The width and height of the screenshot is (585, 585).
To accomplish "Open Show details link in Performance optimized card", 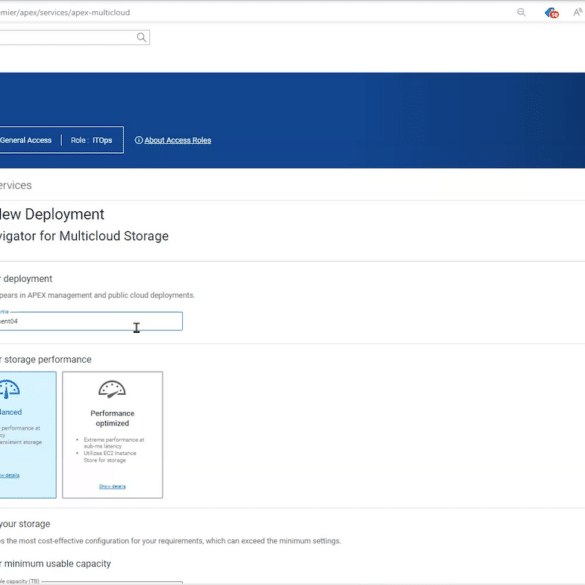I will [112, 487].
